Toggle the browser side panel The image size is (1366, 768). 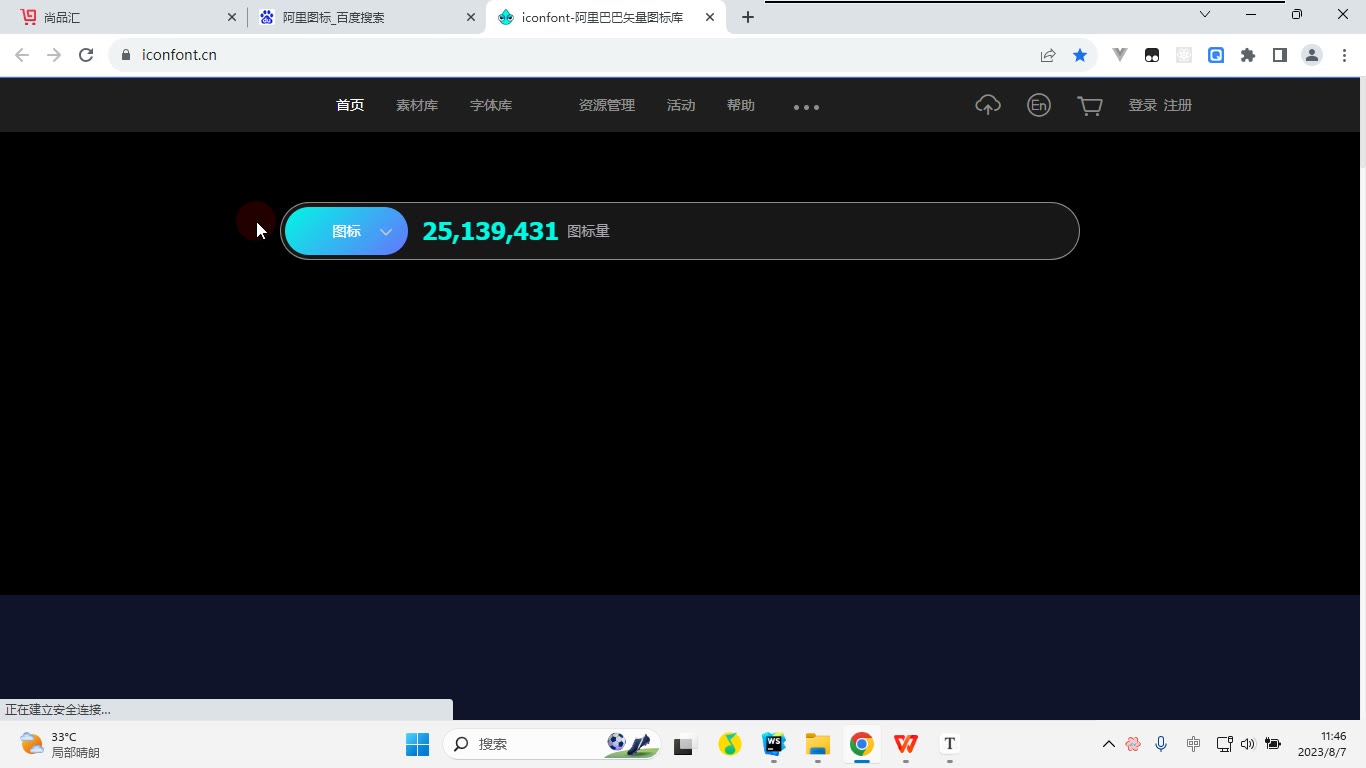1280,55
